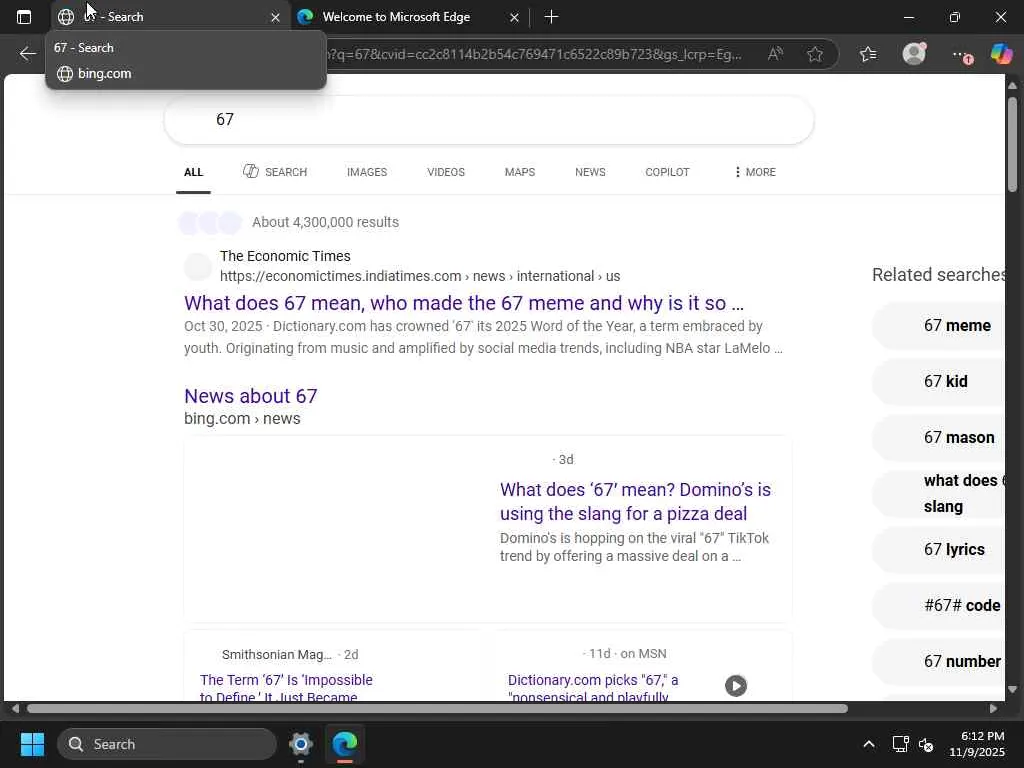Screen dimensions: 1024x768
Task: Switch to the SEARCH tab
Action: pos(275,172)
